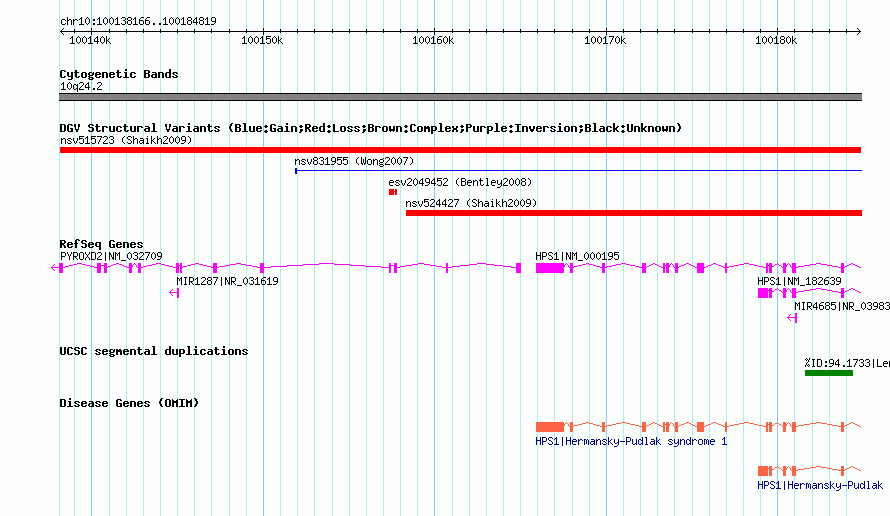This screenshot has height=516, width=890.
Task: Click the HPS1 NM_182639 magenta exon block
Action: pos(763,293)
